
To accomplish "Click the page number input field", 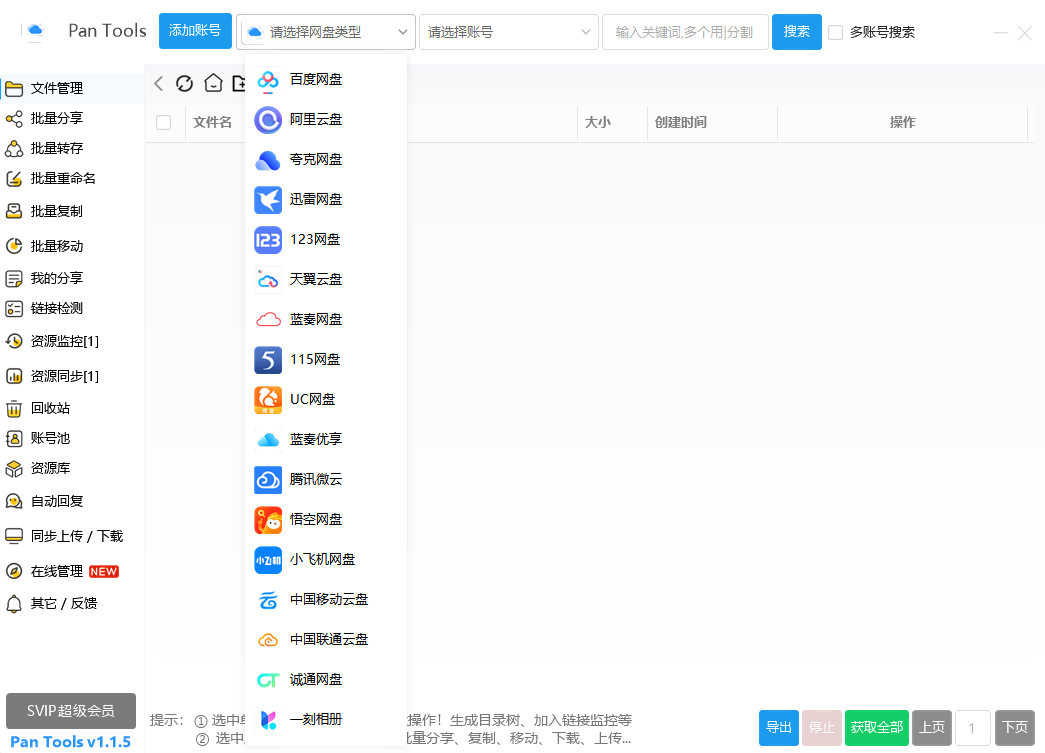I will click(x=972, y=727).
